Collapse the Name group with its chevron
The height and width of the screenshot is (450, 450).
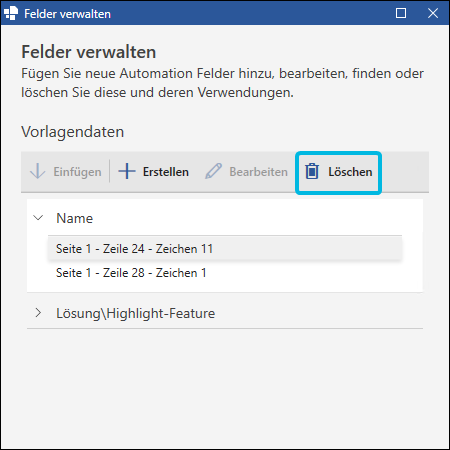[x=38, y=218]
